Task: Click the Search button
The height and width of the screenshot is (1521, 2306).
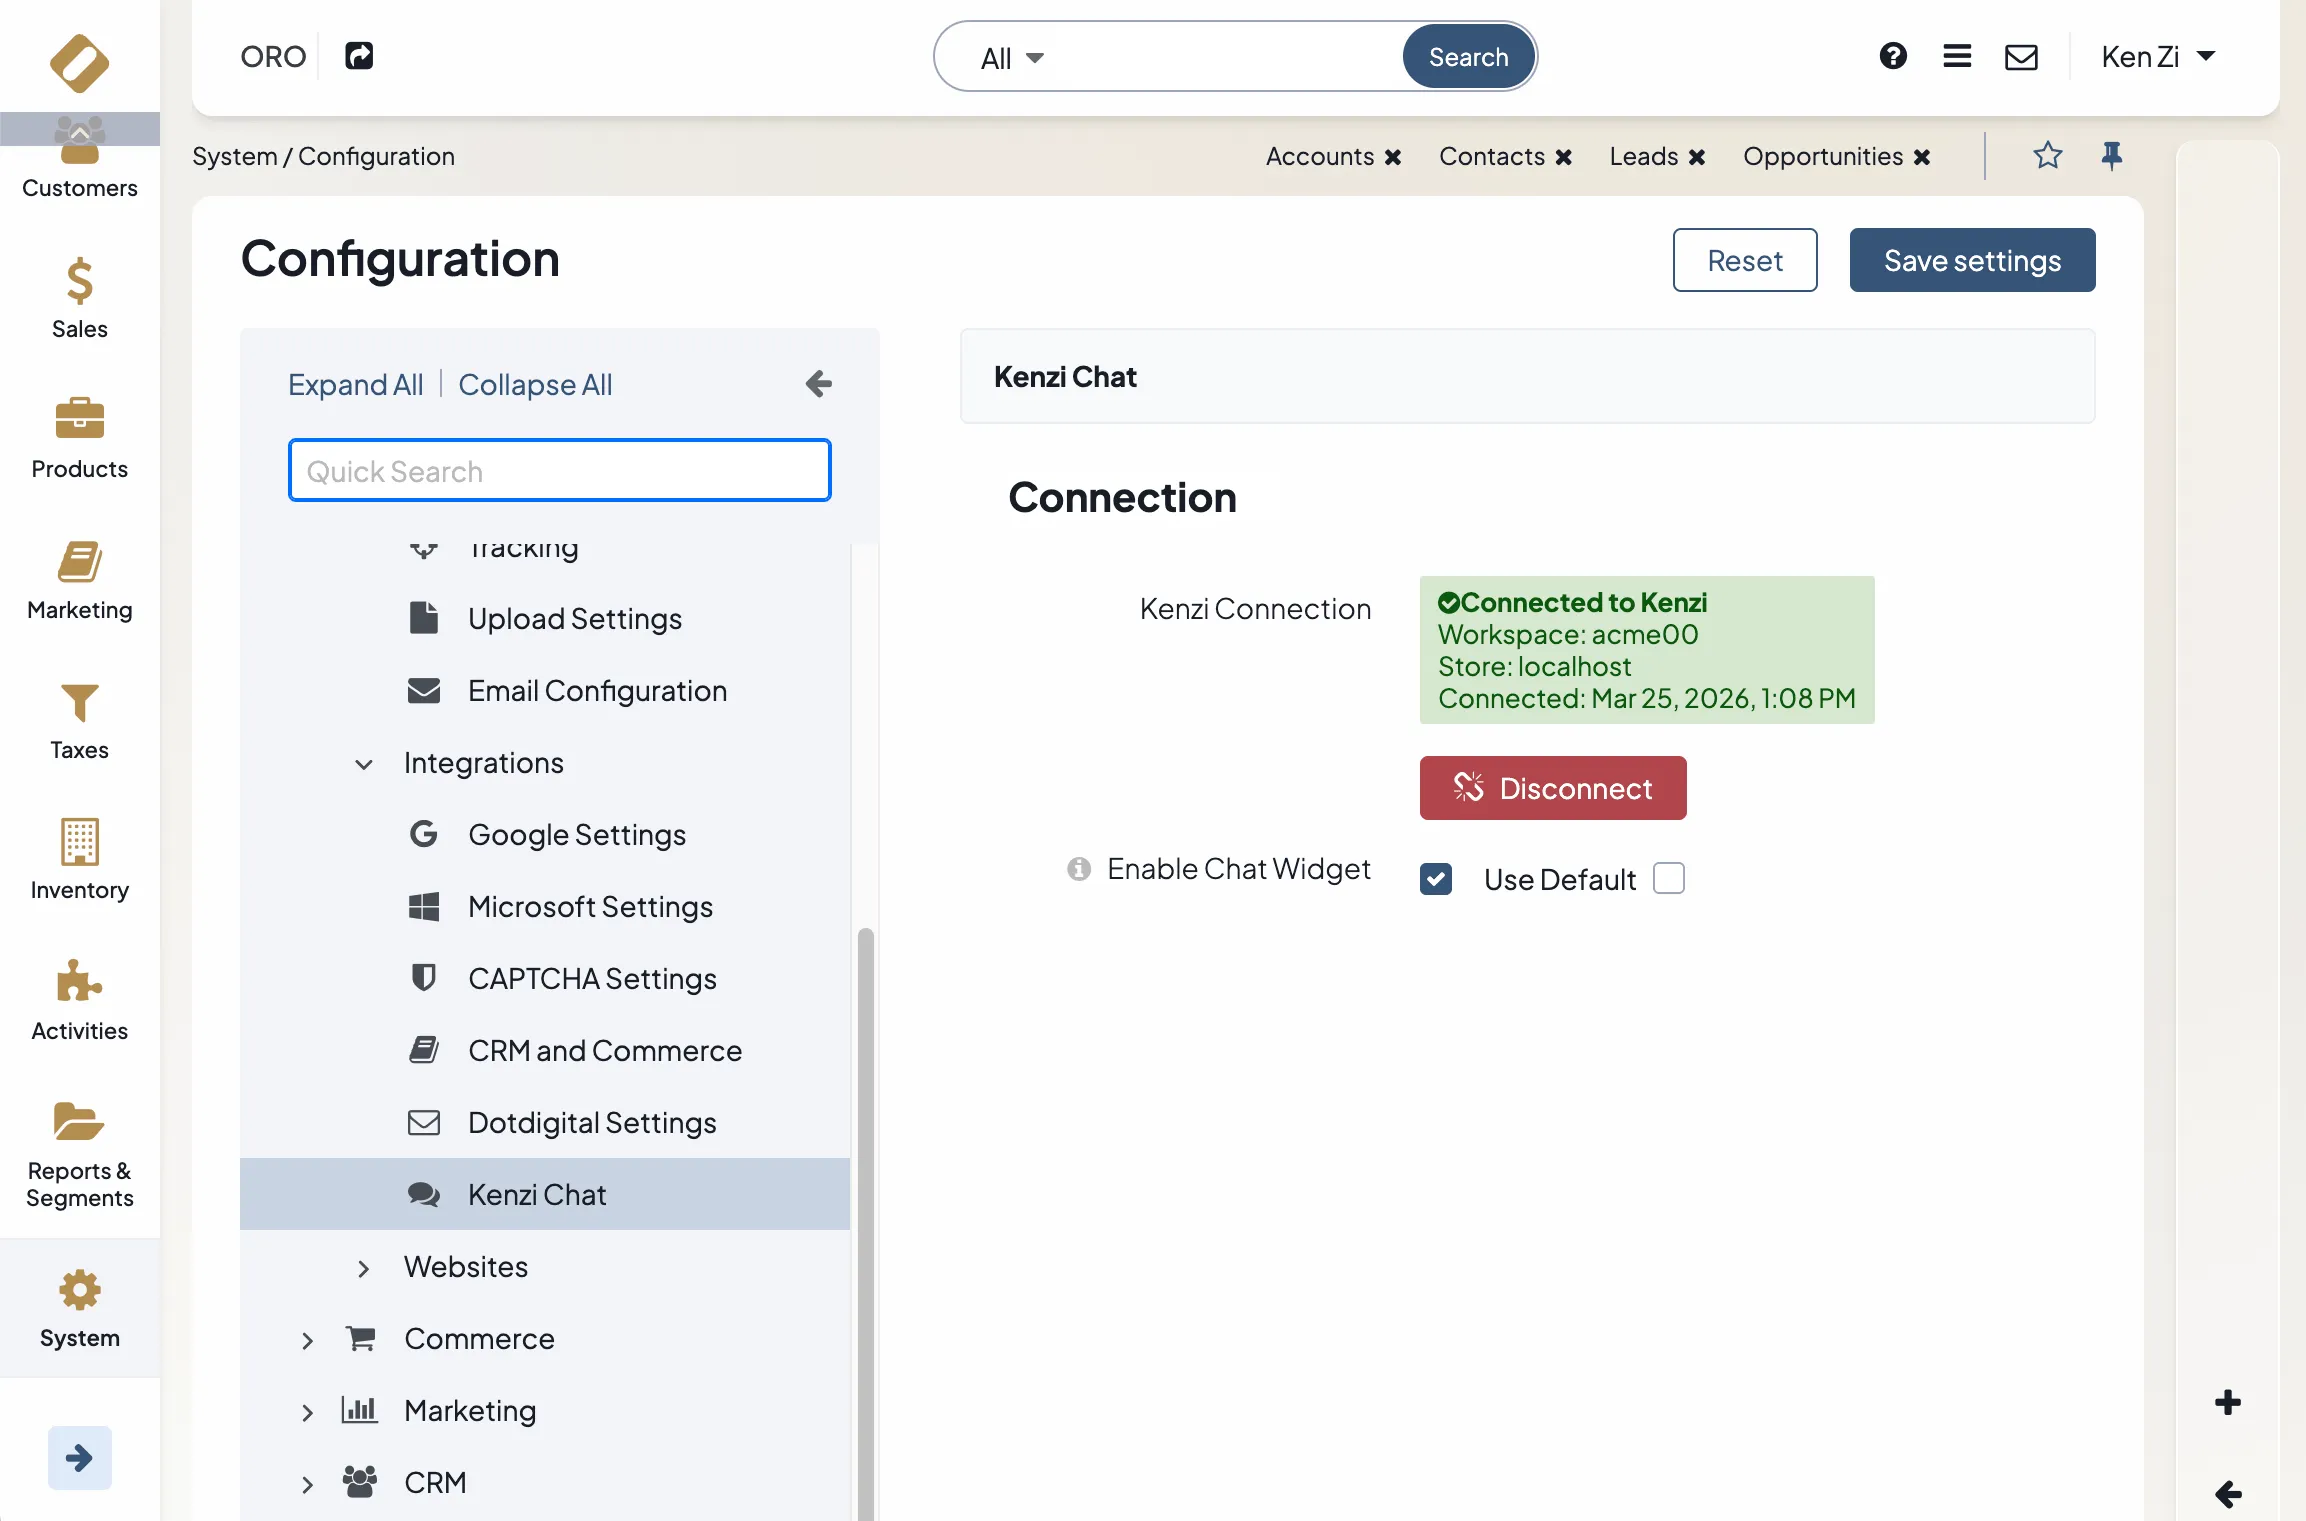Action: point(1468,56)
